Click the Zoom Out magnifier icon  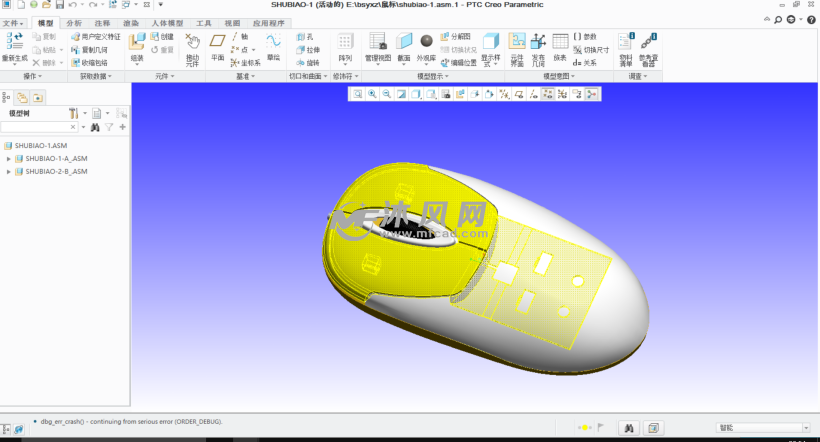tap(386, 94)
